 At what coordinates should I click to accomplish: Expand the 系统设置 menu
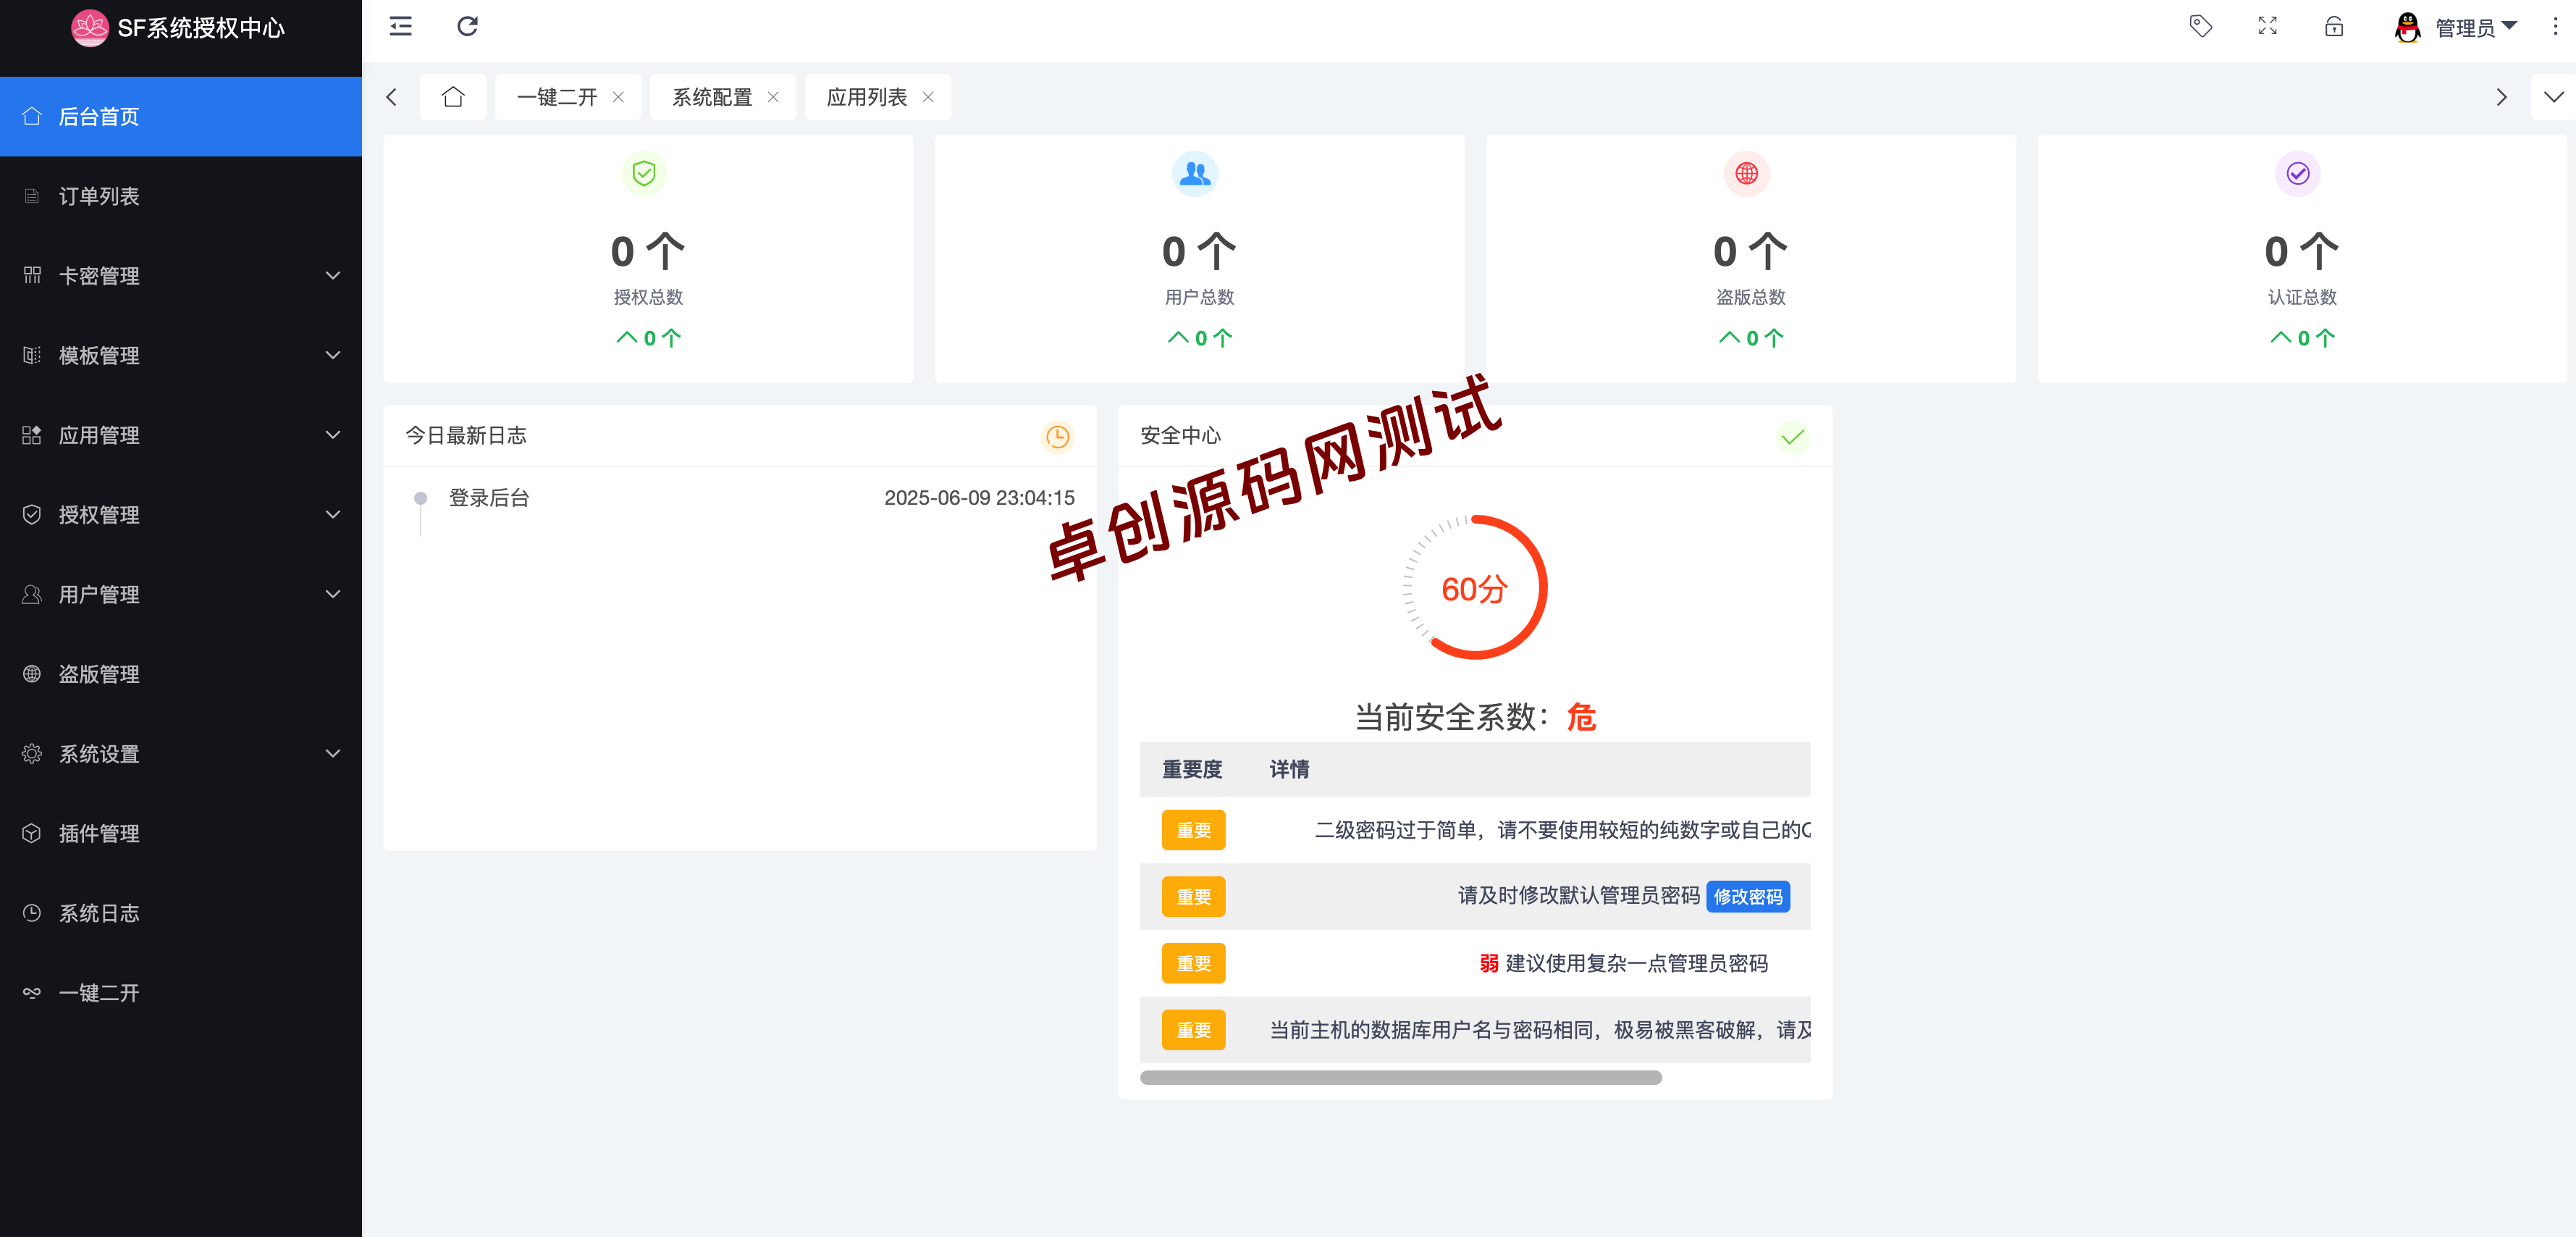180,754
